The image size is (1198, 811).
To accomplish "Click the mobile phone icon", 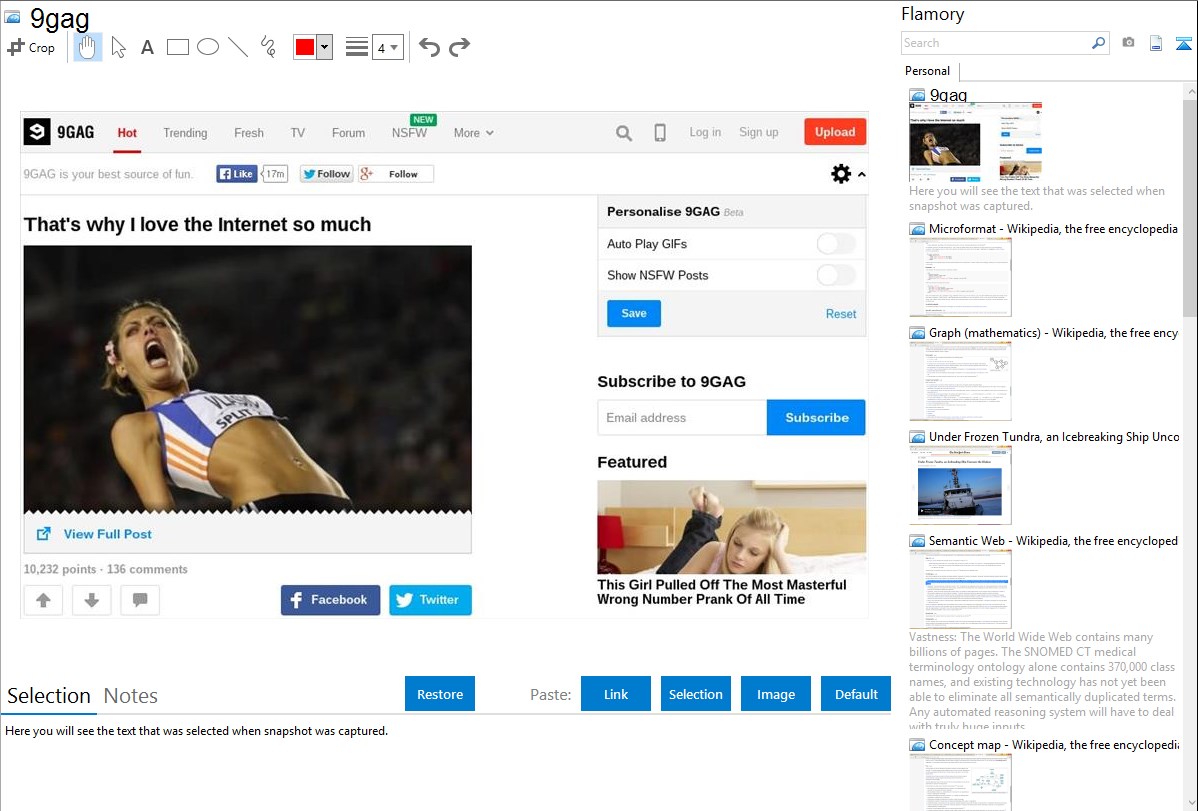I will [x=660, y=133].
